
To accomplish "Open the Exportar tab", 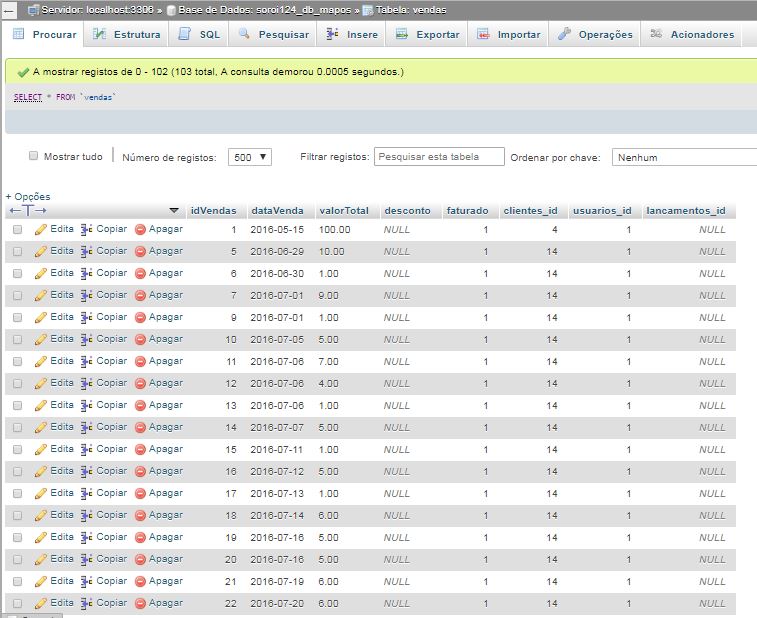I will pos(427,34).
